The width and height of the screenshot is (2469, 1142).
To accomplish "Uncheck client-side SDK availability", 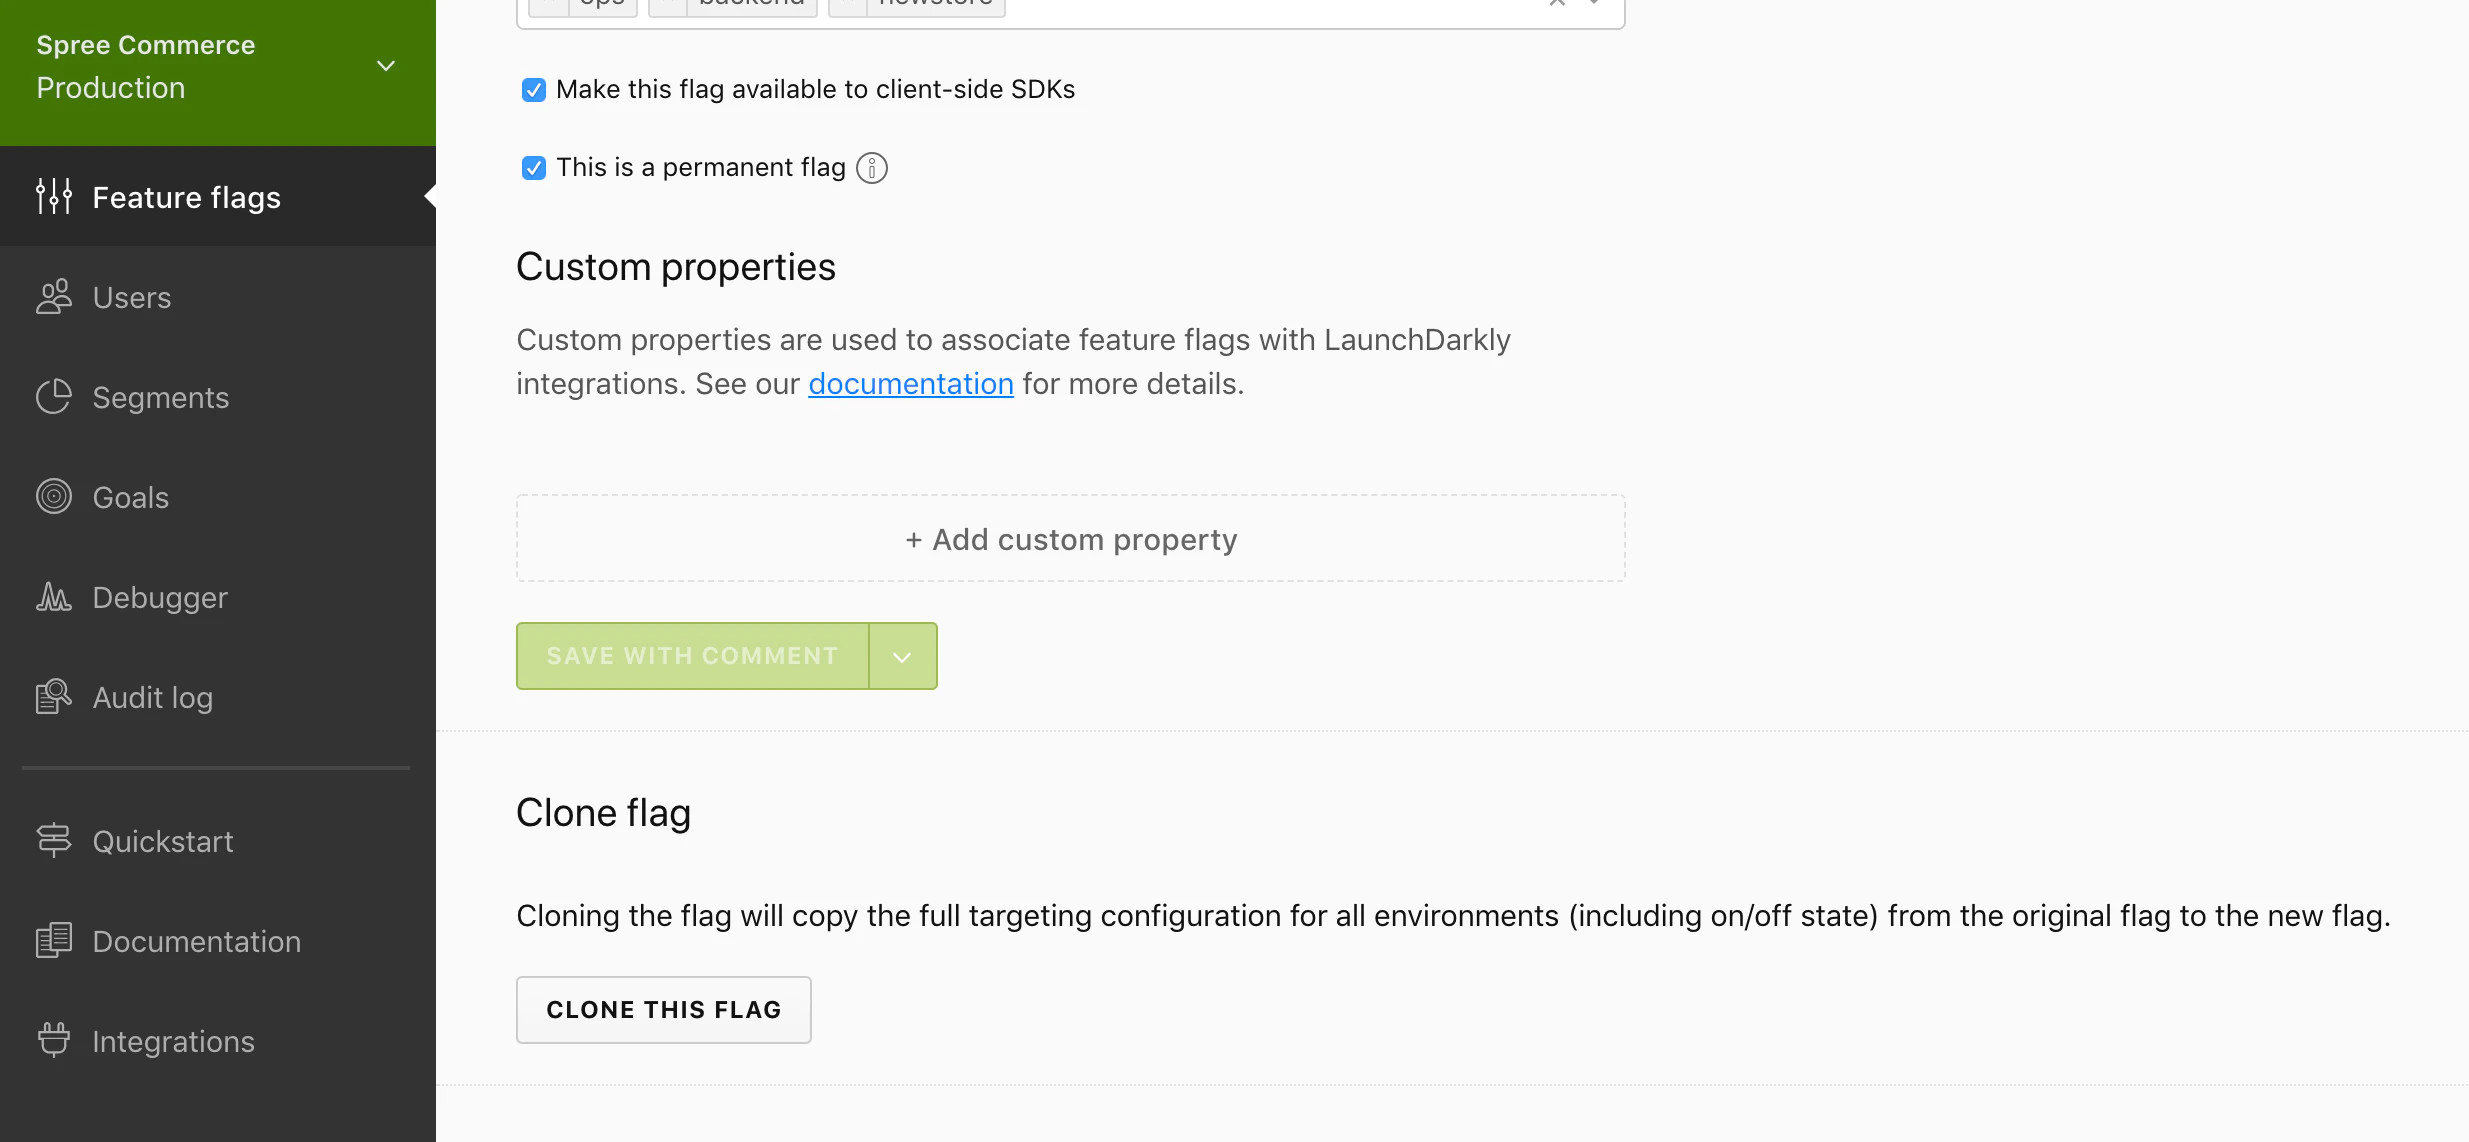I will tap(533, 89).
